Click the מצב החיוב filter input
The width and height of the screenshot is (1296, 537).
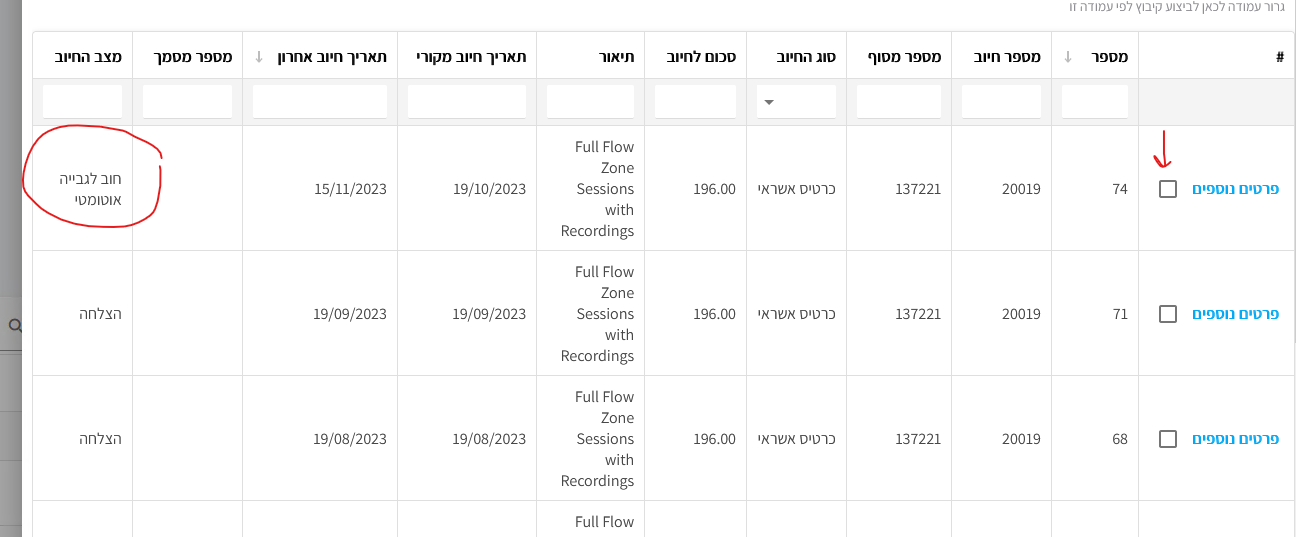coord(83,102)
